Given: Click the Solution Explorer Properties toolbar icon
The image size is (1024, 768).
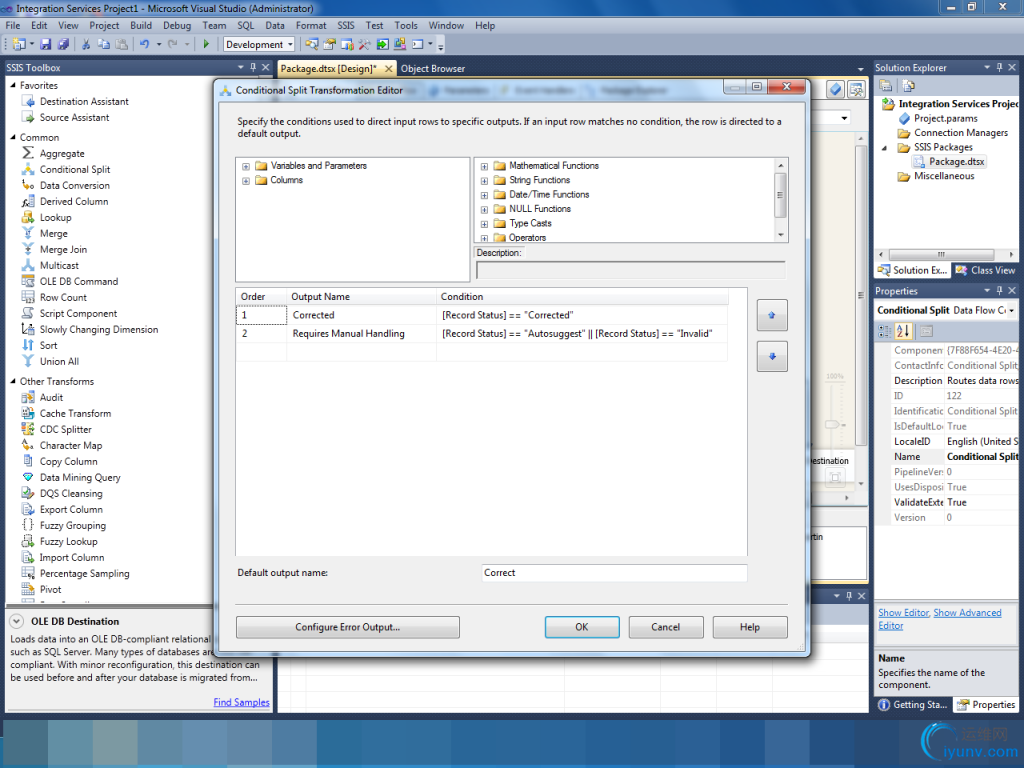Looking at the screenshot, I should click(x=886, y=86).
